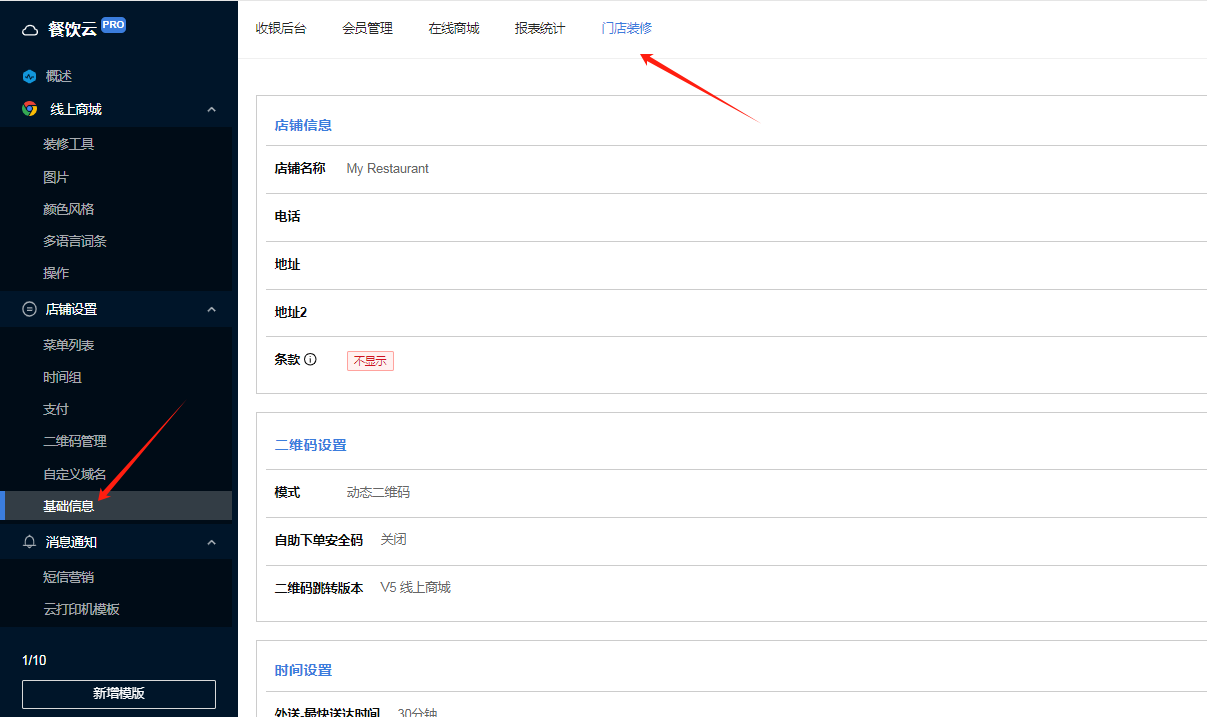Open 操作 in the sidebar
The image size is (1207, 717).
pyautogui.click(x=56, y=273)
